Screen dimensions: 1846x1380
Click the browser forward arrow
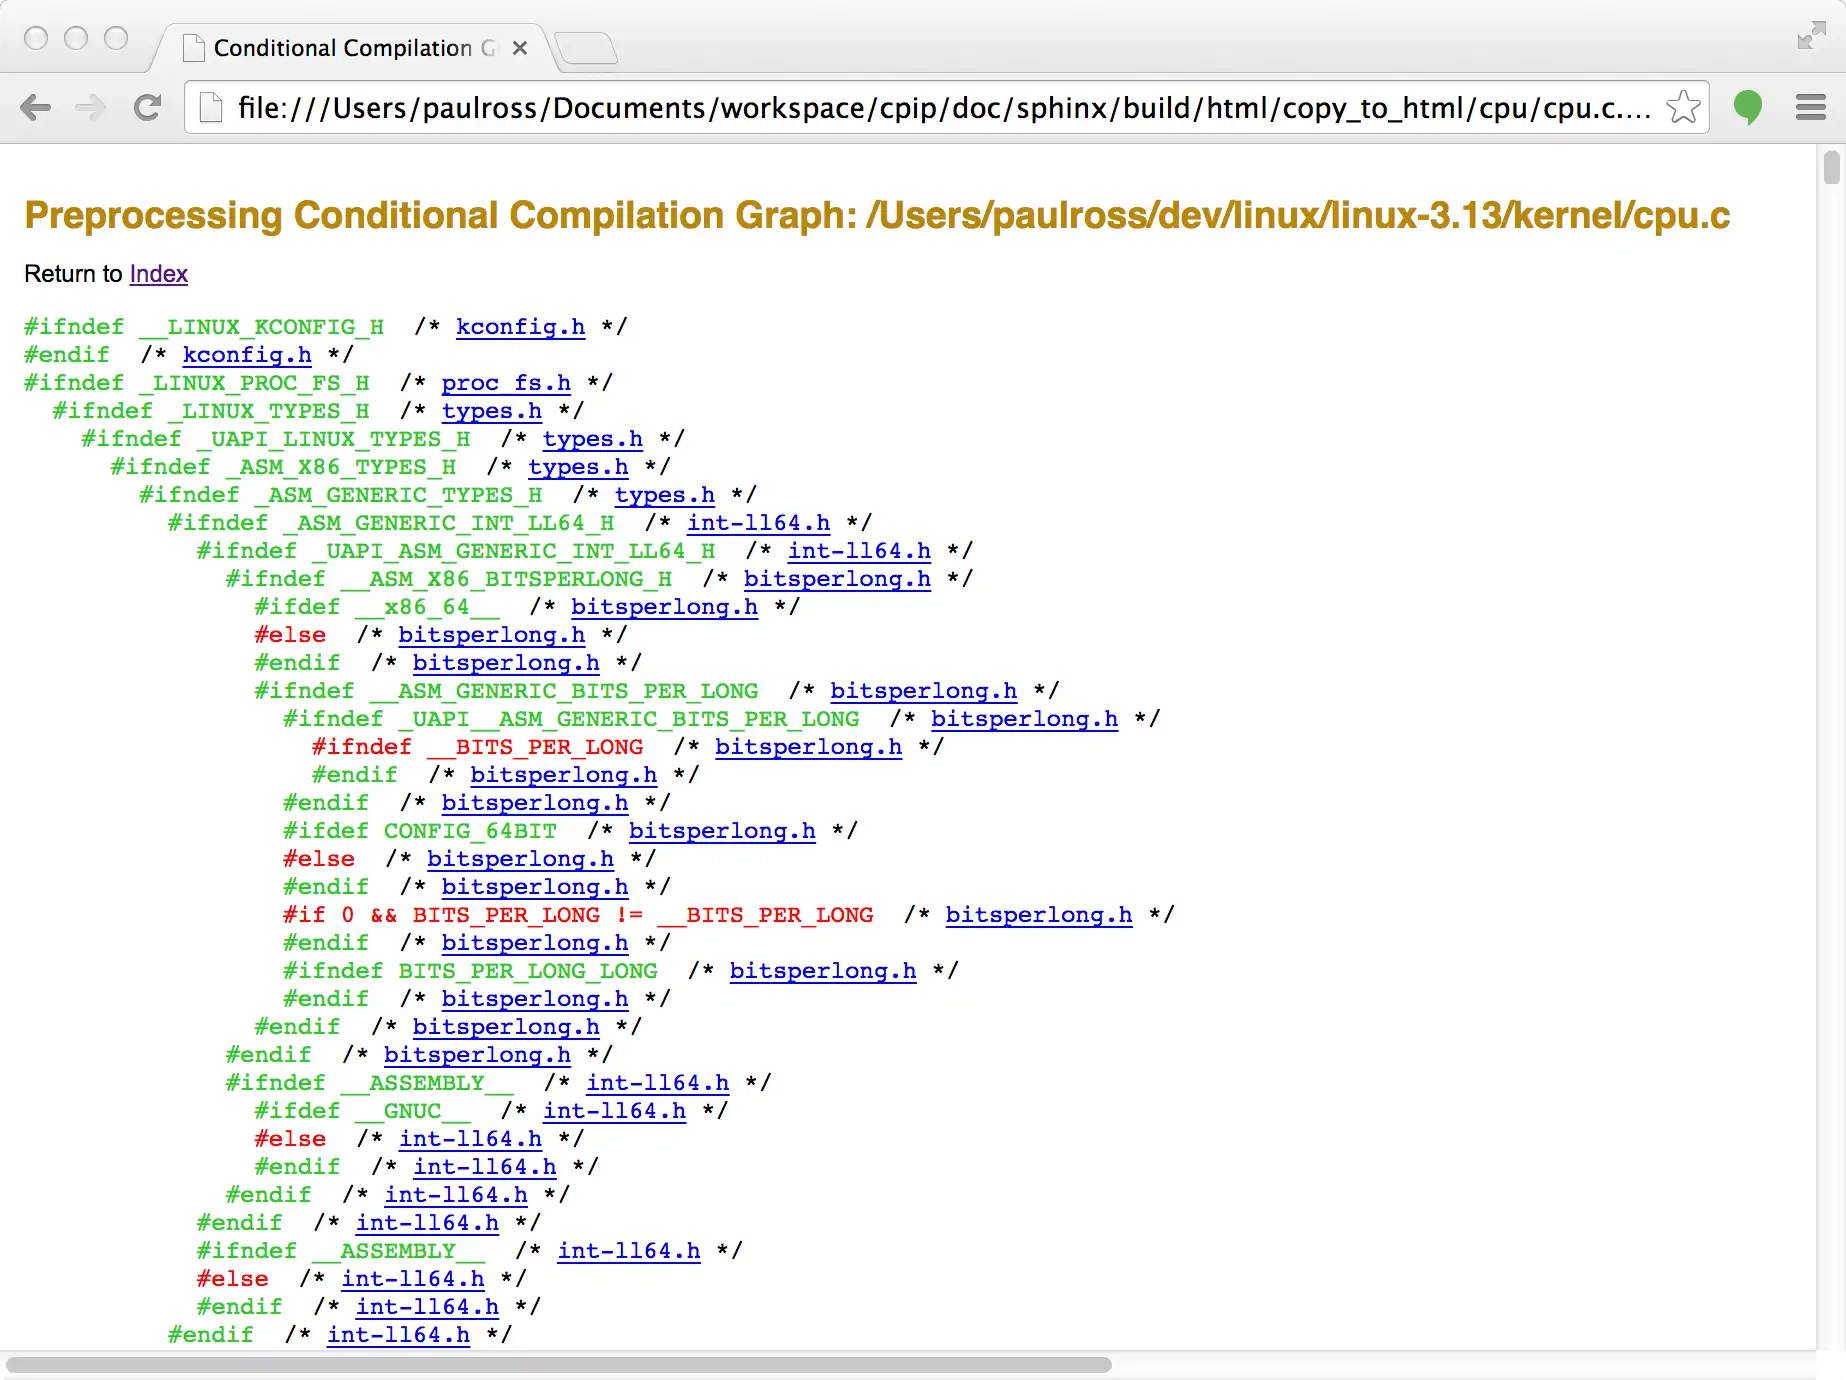(x=91, y=107)
